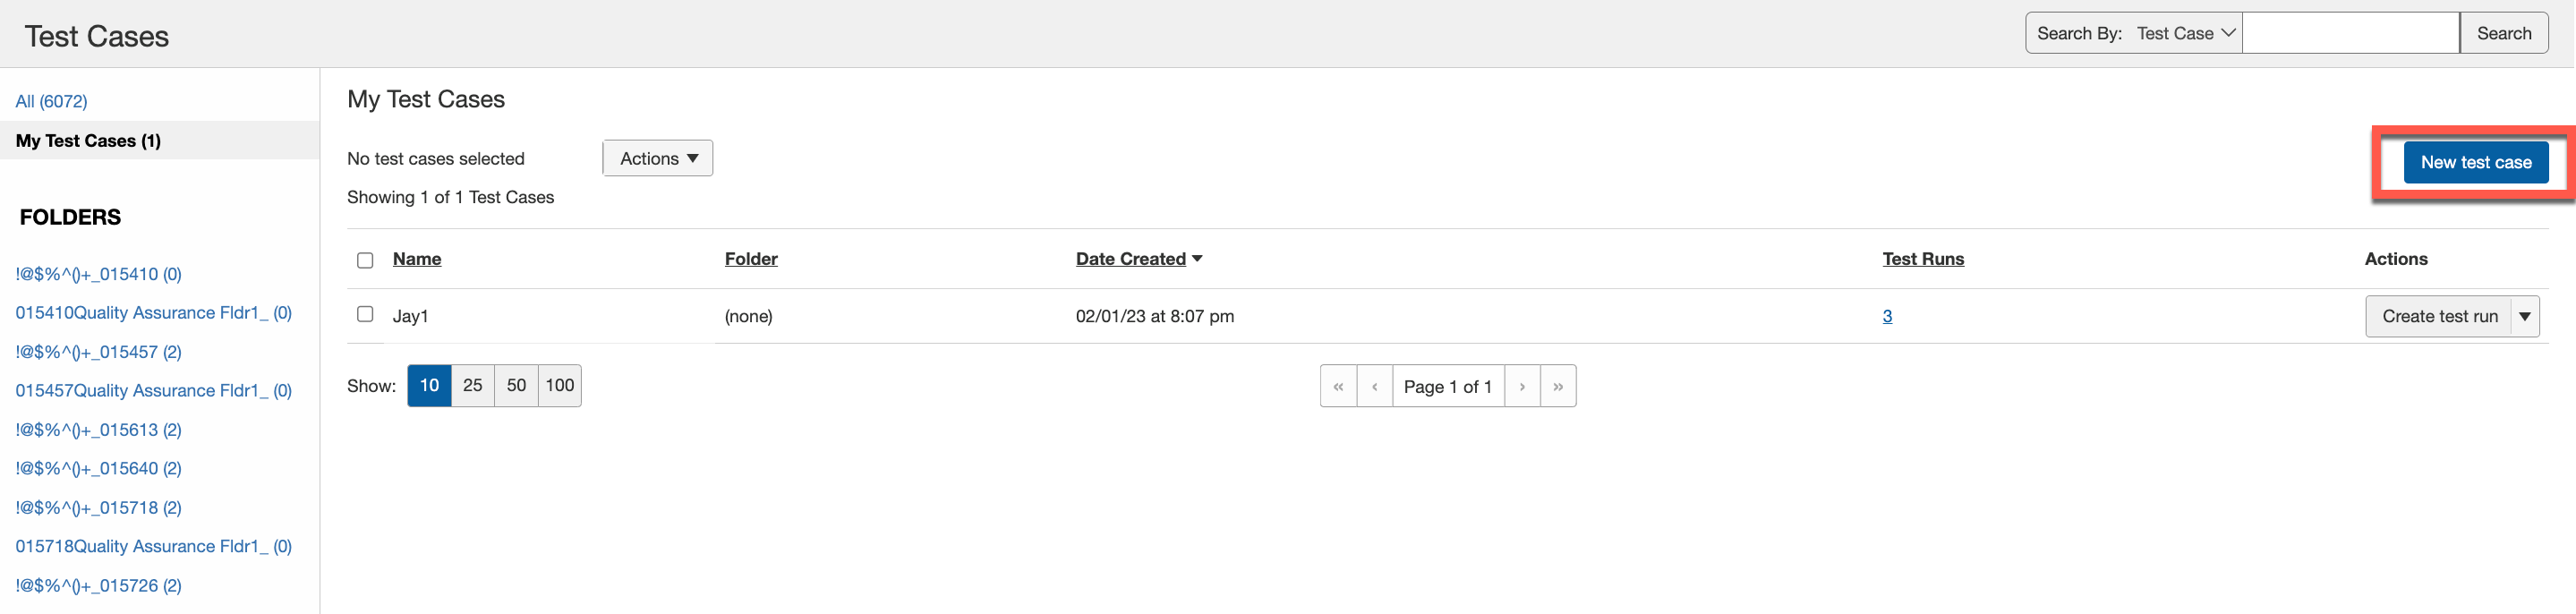Open folder 015410Quality Assurance Fldr1_
2576x614 pixels.
point(153,313)
